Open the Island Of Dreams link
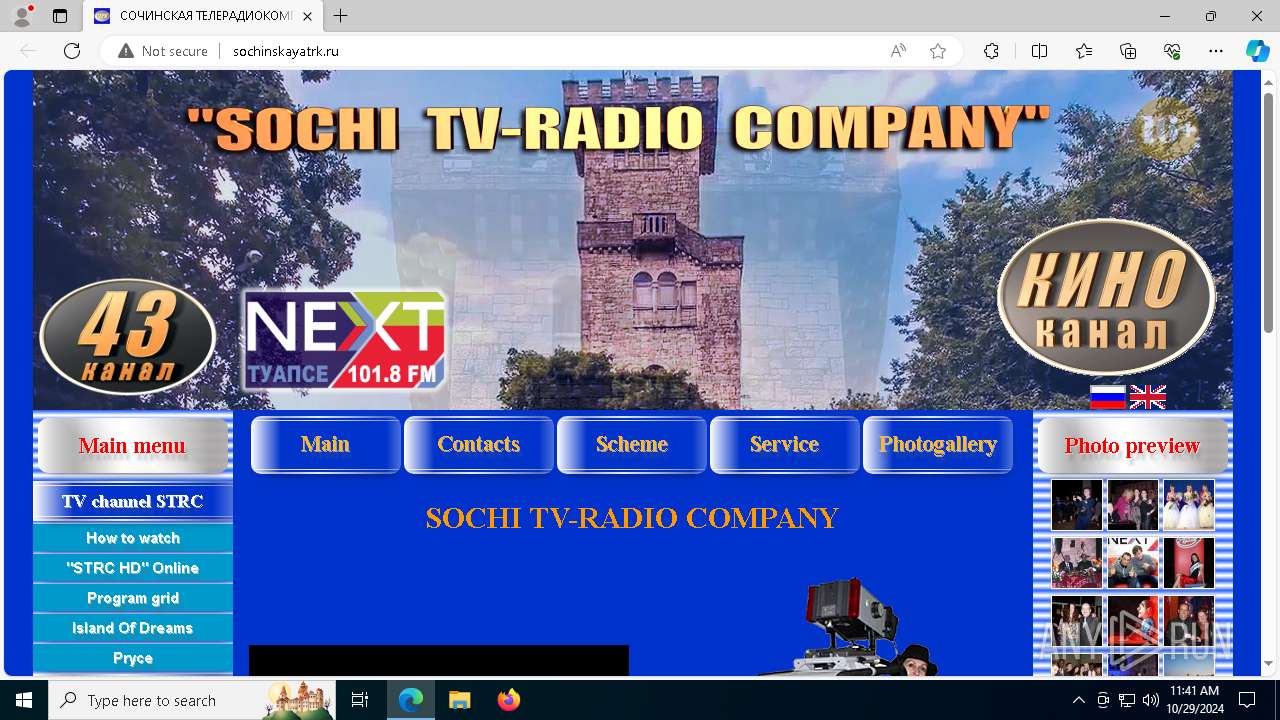The image size is (1280, 720). click(132, 628)
